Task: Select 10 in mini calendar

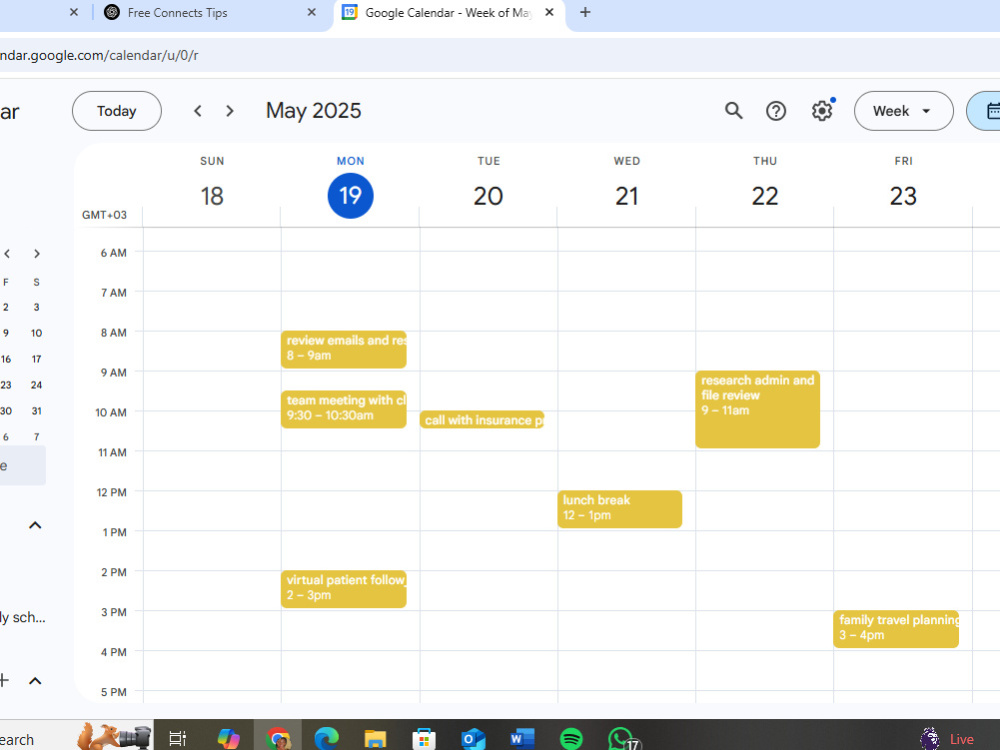Action: (x=36, y=333)
